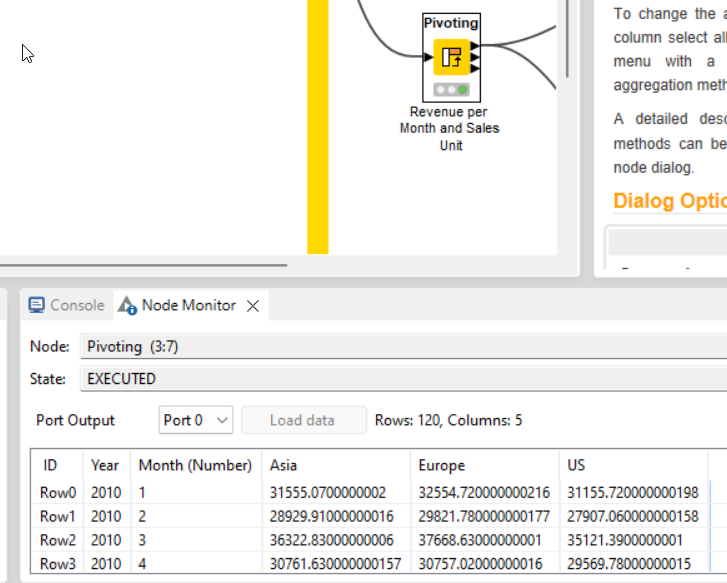Select the Row2 ID cell
The image size is (727, 583).
[58, 540]
